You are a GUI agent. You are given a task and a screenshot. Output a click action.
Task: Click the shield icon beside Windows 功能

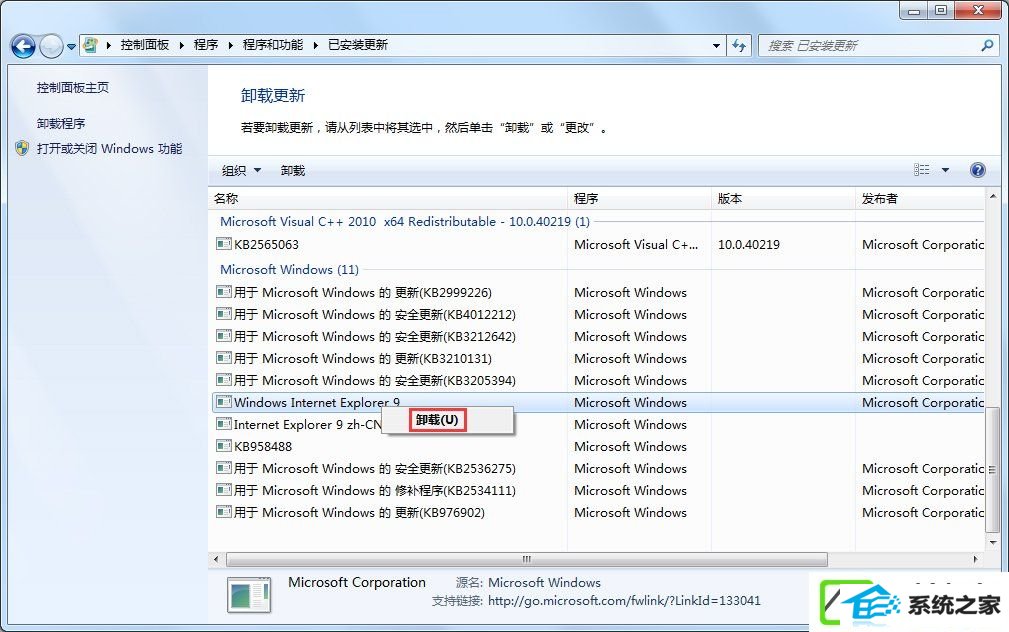coord(23,149)
